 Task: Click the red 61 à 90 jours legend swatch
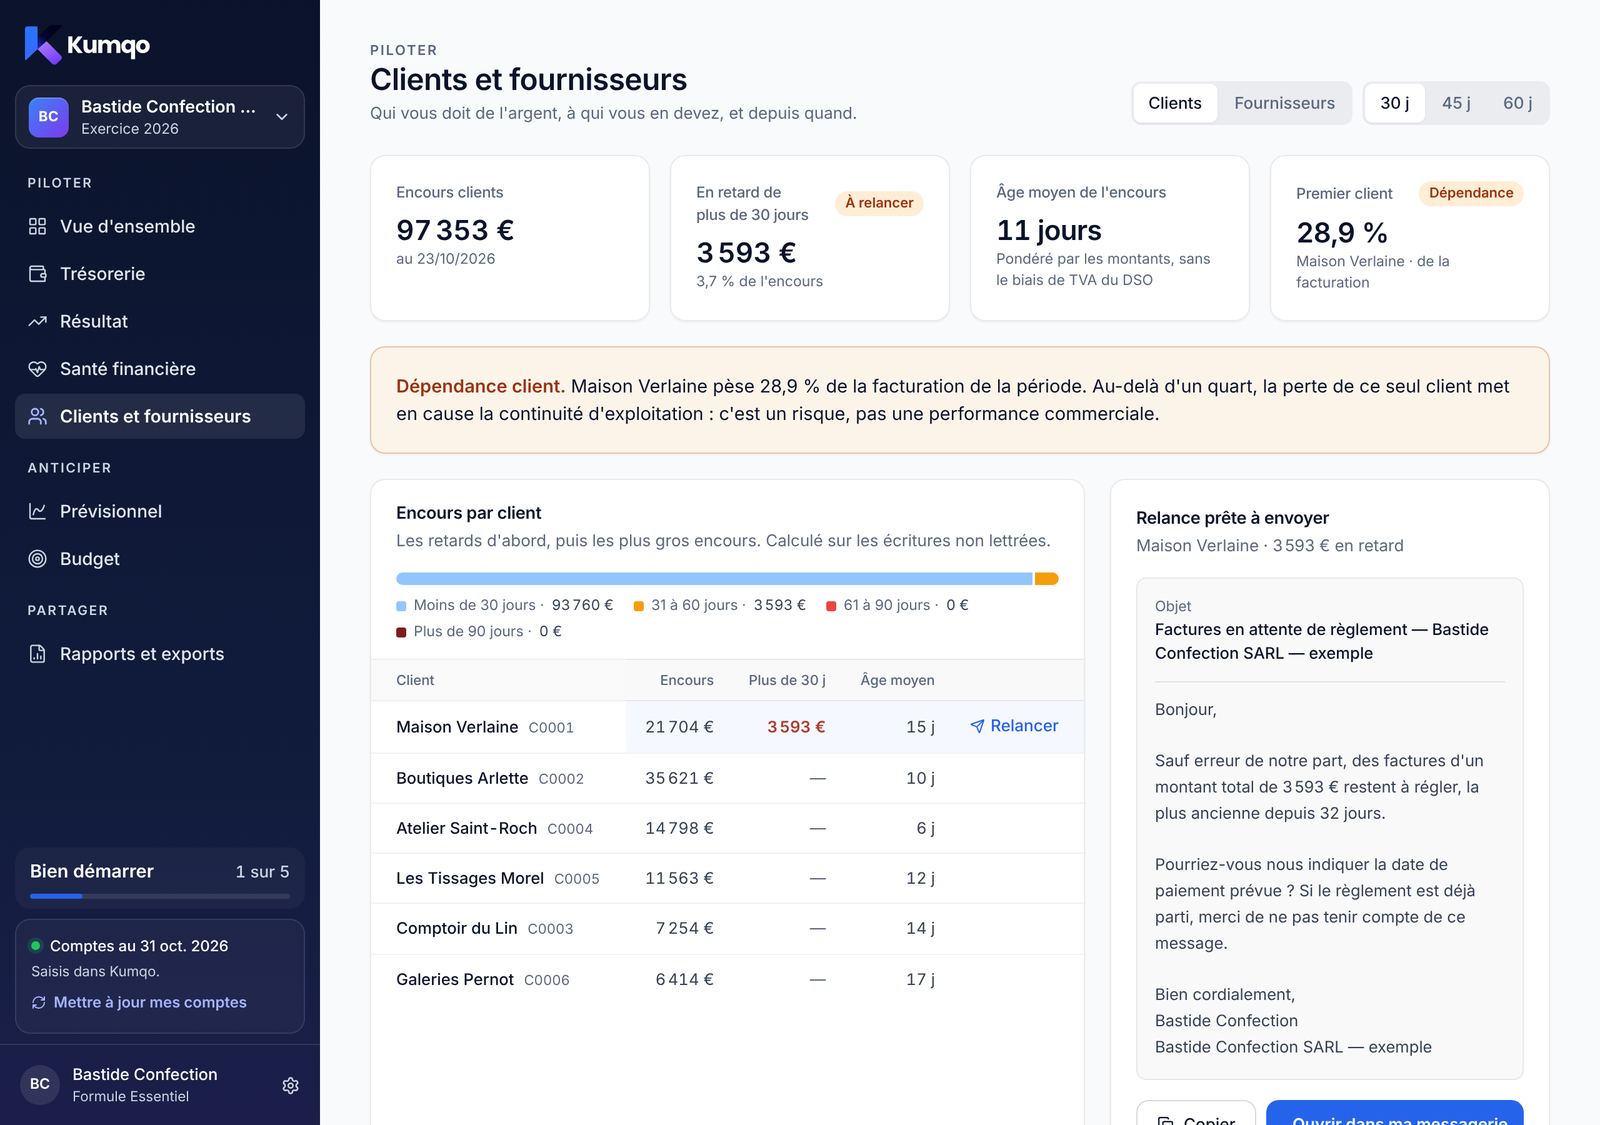831,606
